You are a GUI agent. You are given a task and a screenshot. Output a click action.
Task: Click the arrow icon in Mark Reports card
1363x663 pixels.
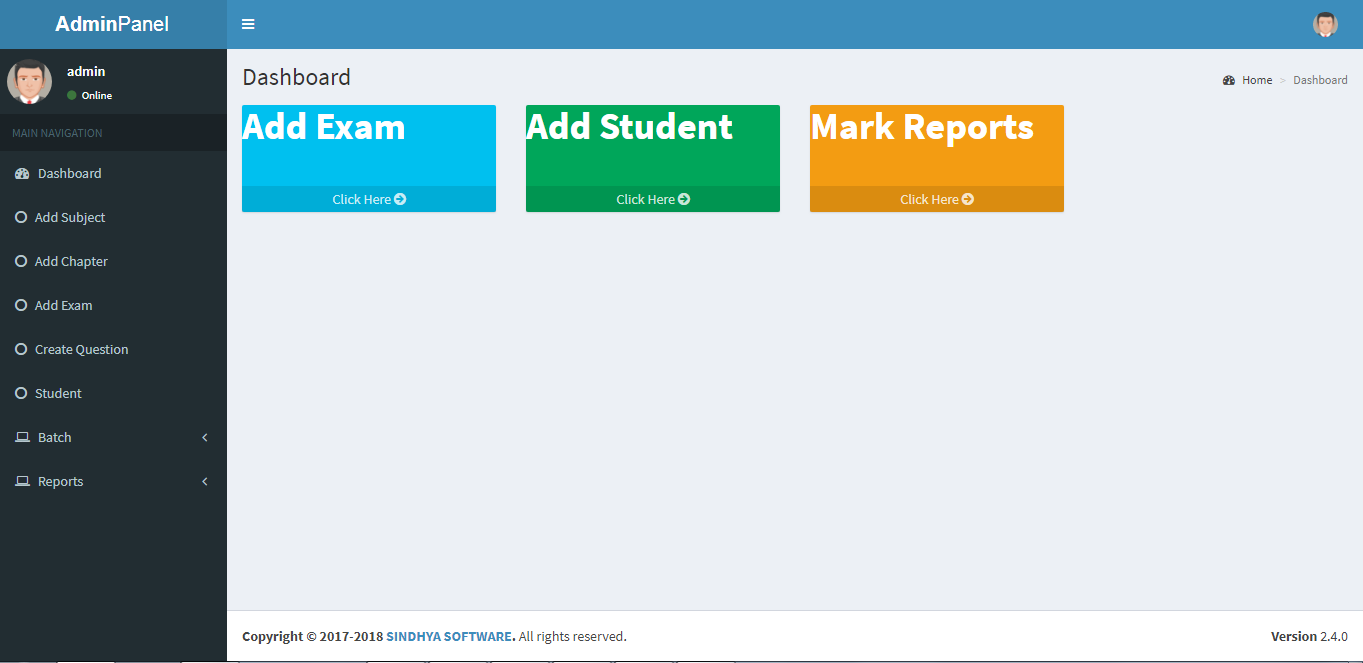click(x=968, y=199)
